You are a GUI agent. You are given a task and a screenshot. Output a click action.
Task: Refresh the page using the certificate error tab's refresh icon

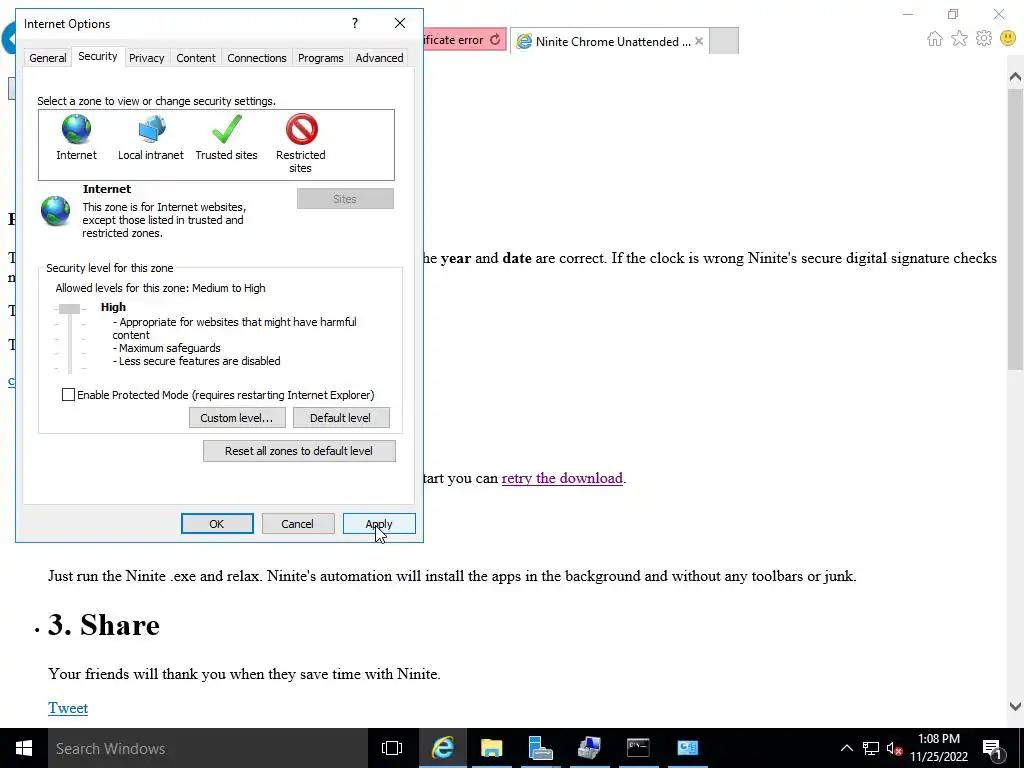[x=495, y=40]
